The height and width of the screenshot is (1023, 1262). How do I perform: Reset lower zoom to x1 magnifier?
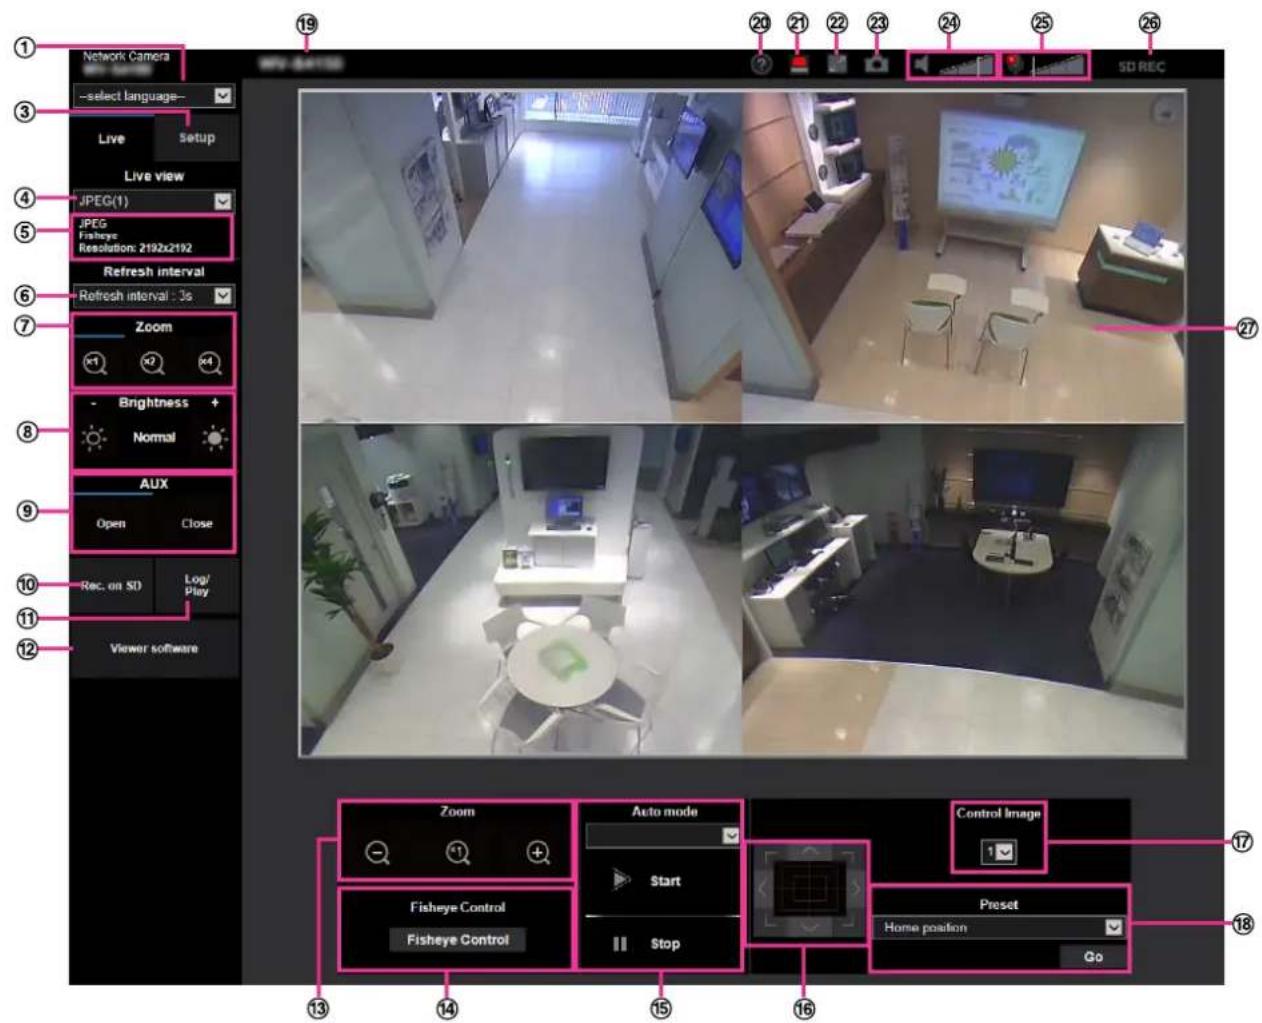tap(457, 853)
